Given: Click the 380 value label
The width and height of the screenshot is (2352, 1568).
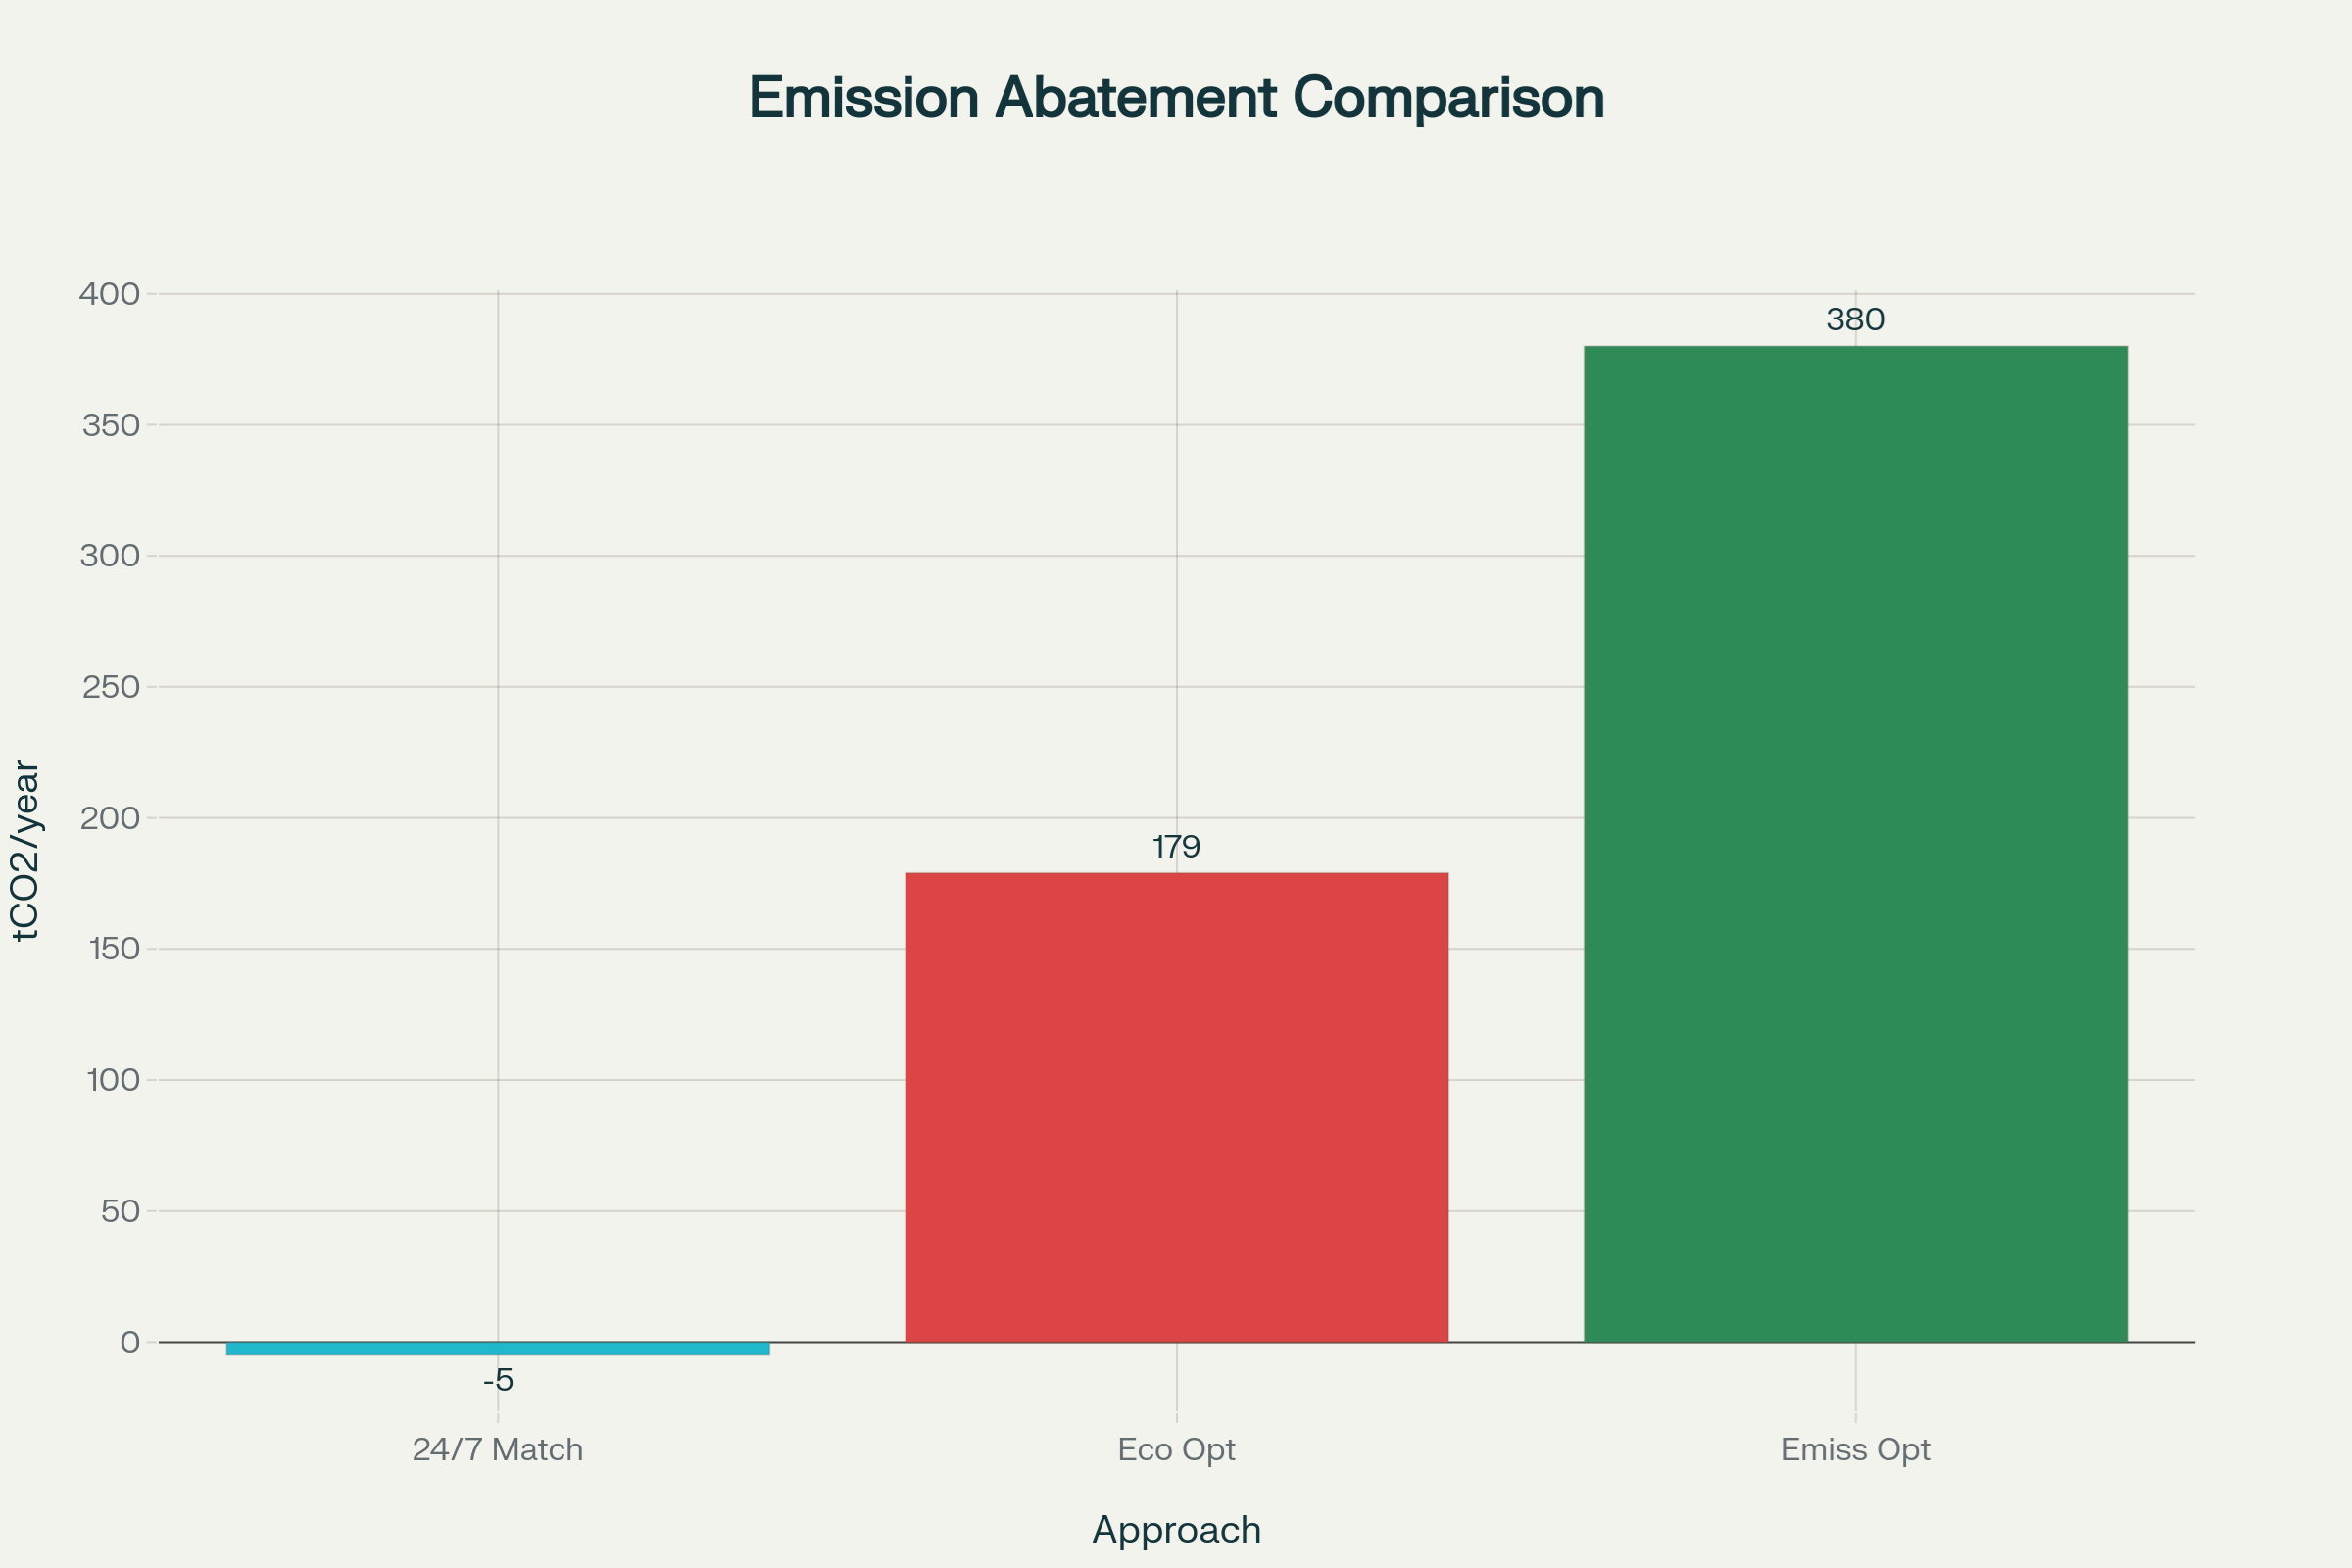Looking at the screenshot, I should point(1855,319).
